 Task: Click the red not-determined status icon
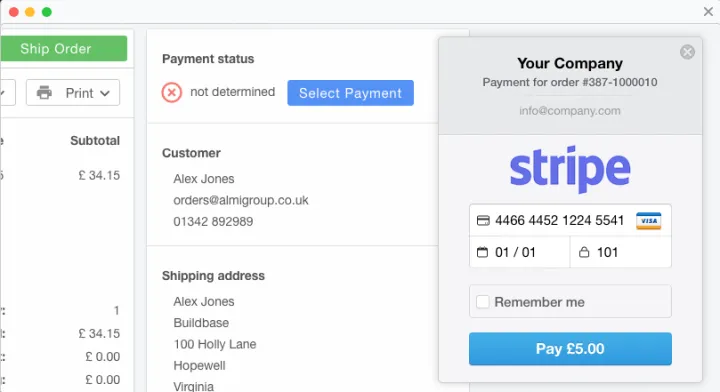172,92
